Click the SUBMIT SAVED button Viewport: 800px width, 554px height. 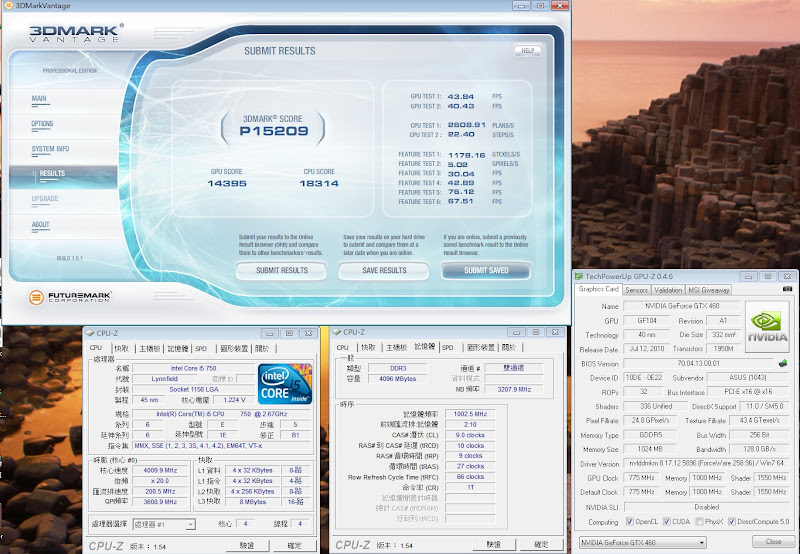pos(486,270)
